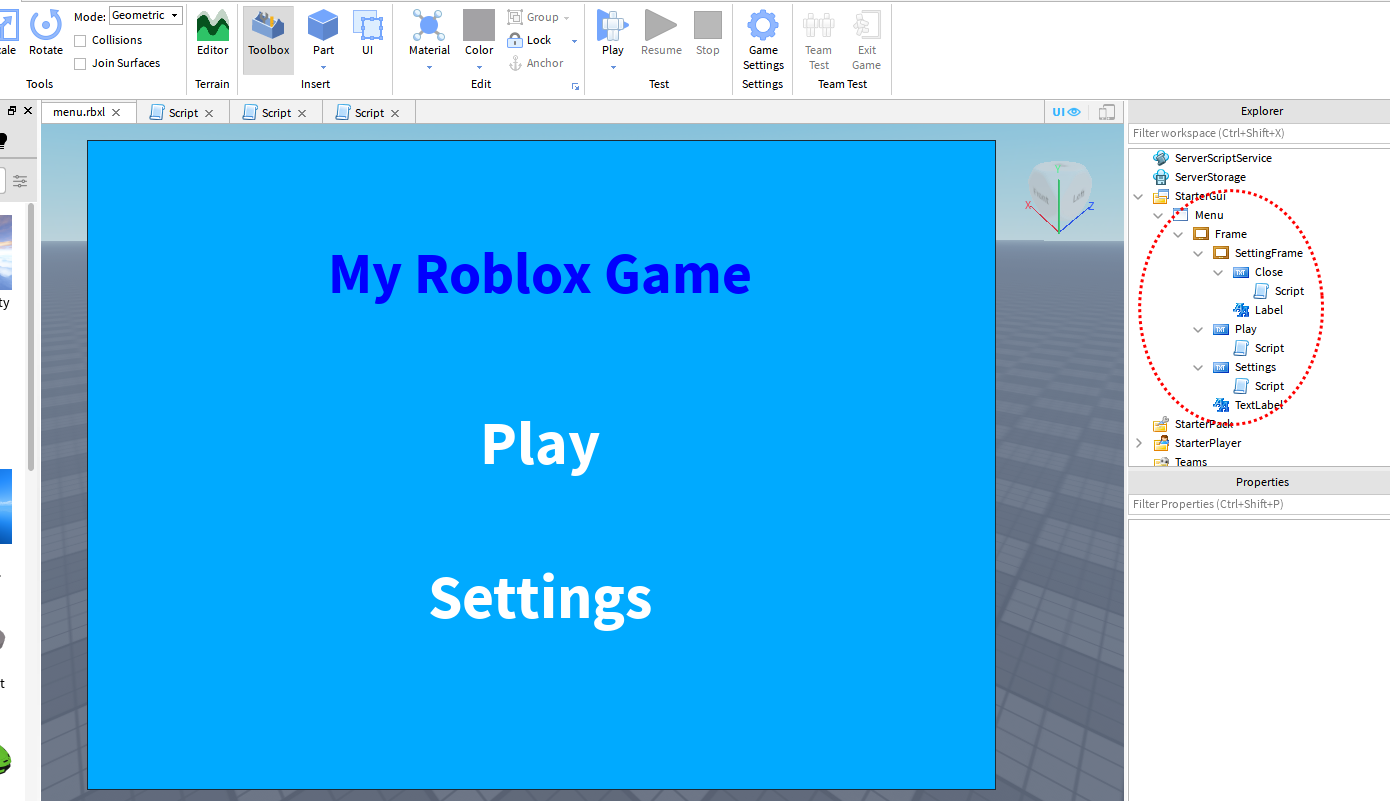
Task: Collapse the StarterGui node
Action: pos(1138,196)
